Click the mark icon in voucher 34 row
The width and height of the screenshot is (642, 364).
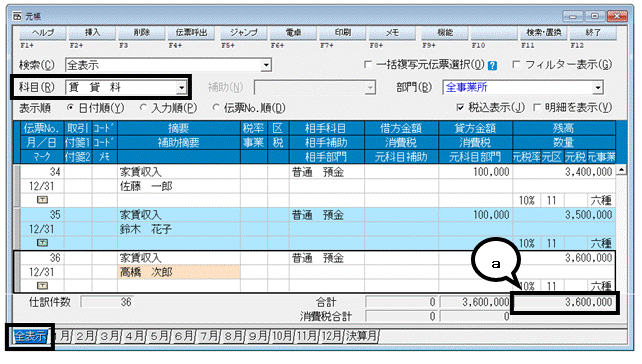(43, 200)
